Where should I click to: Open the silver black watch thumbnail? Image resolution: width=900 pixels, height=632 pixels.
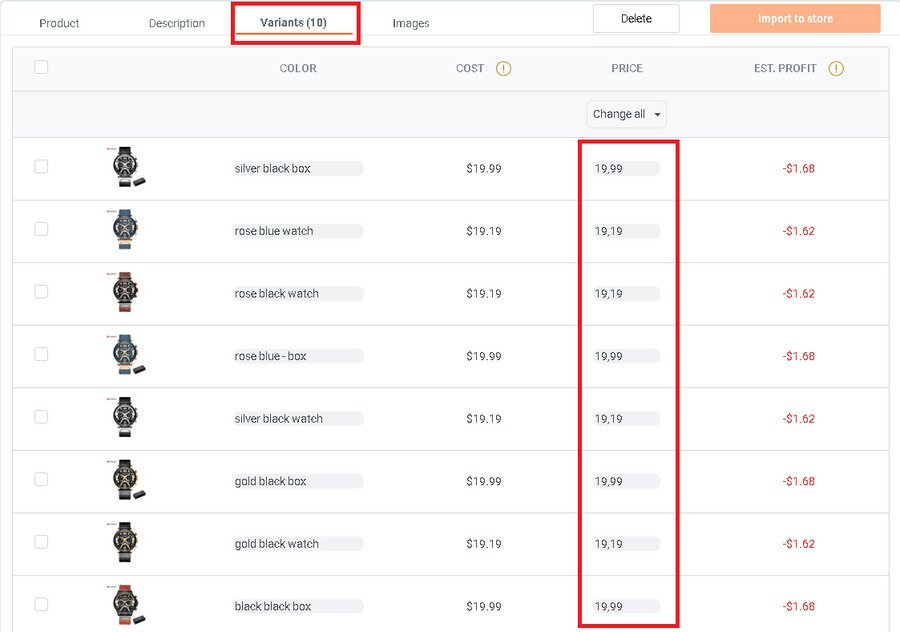pos(126,418)
